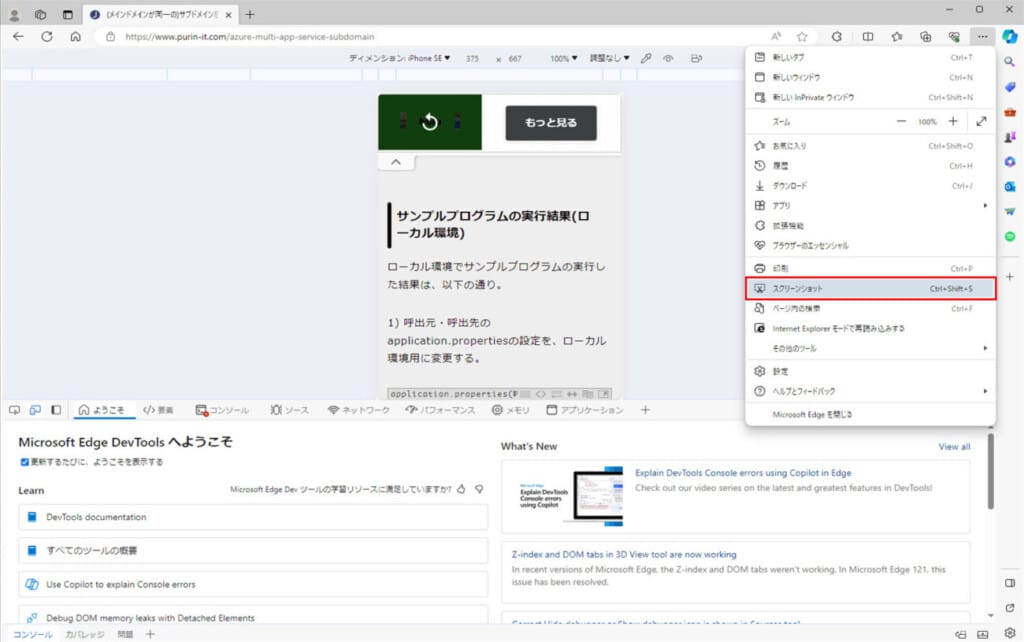Expand the その他のツール submenu
Viewport: 1024px width, 642px height.
tap(870, 348)
